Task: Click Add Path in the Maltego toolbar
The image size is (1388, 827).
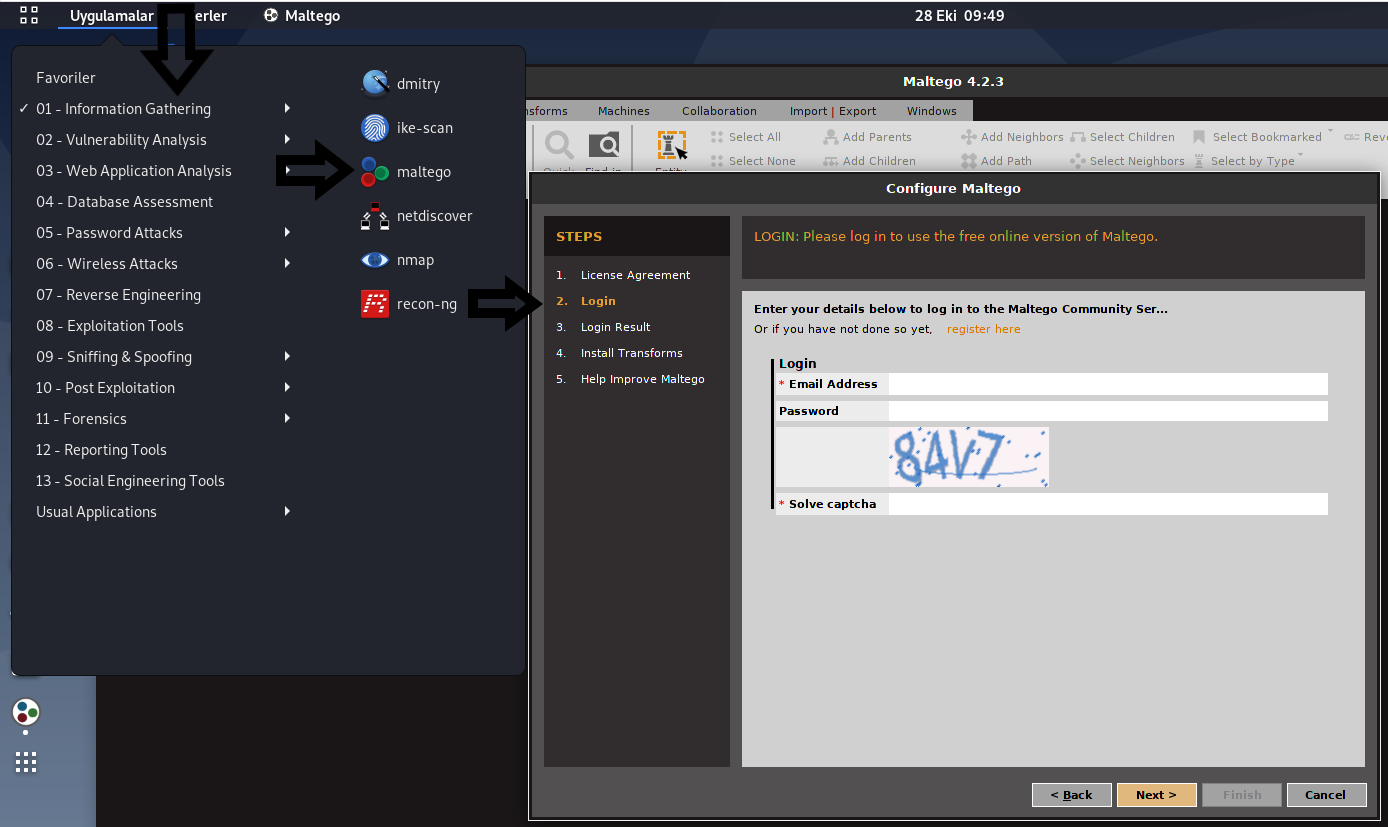Action: pos(996,161)
